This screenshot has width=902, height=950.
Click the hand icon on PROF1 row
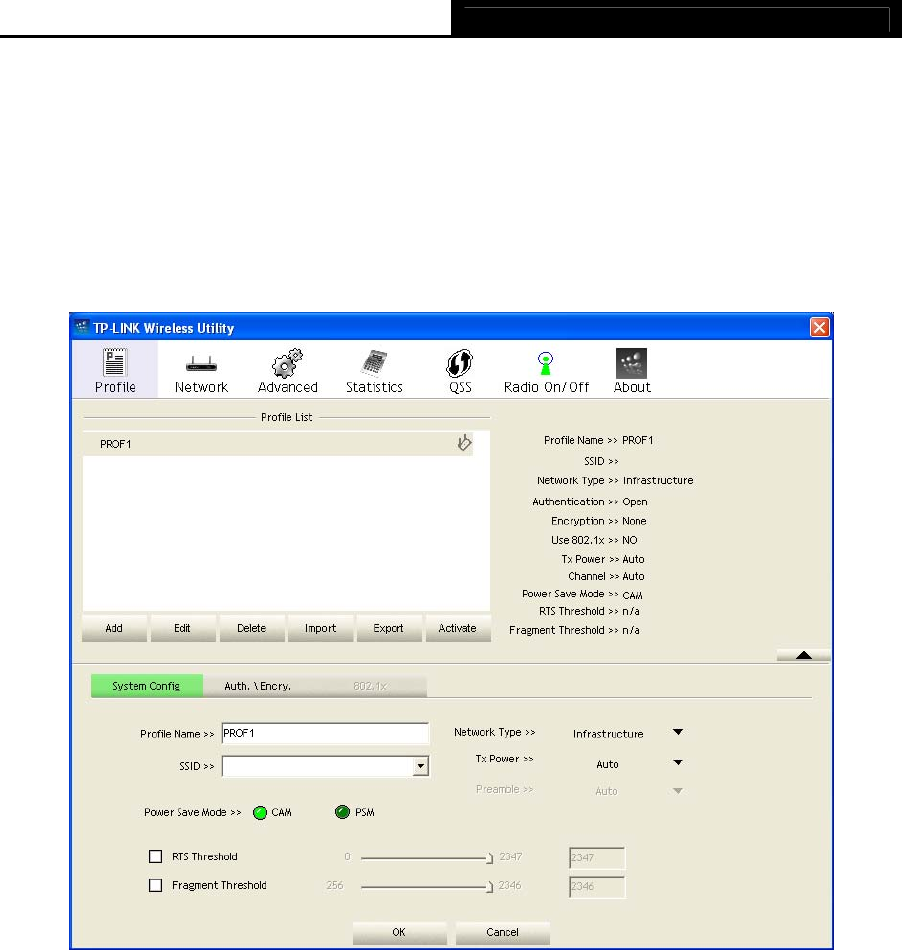tap(464, 443)
